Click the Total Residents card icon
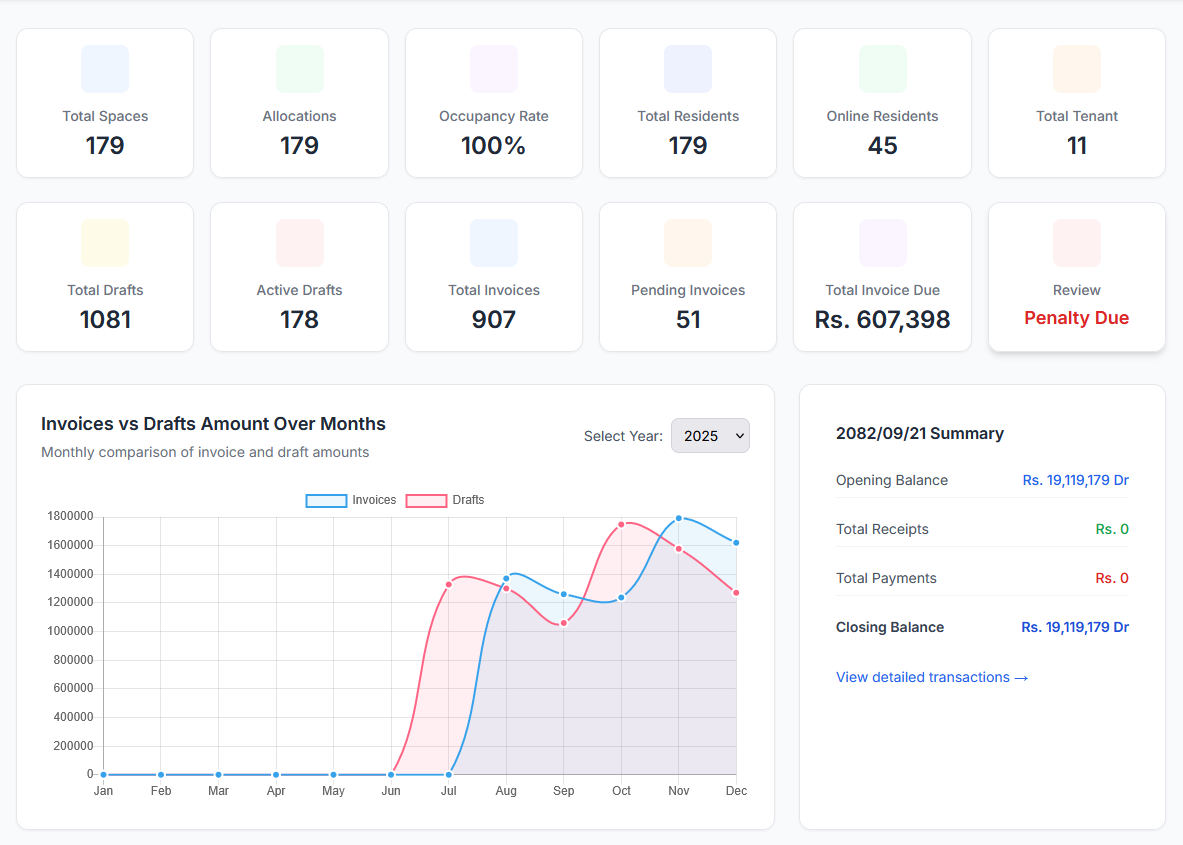Image resolution: width=1183 pixels, height=845 pixels. [687, 68]
